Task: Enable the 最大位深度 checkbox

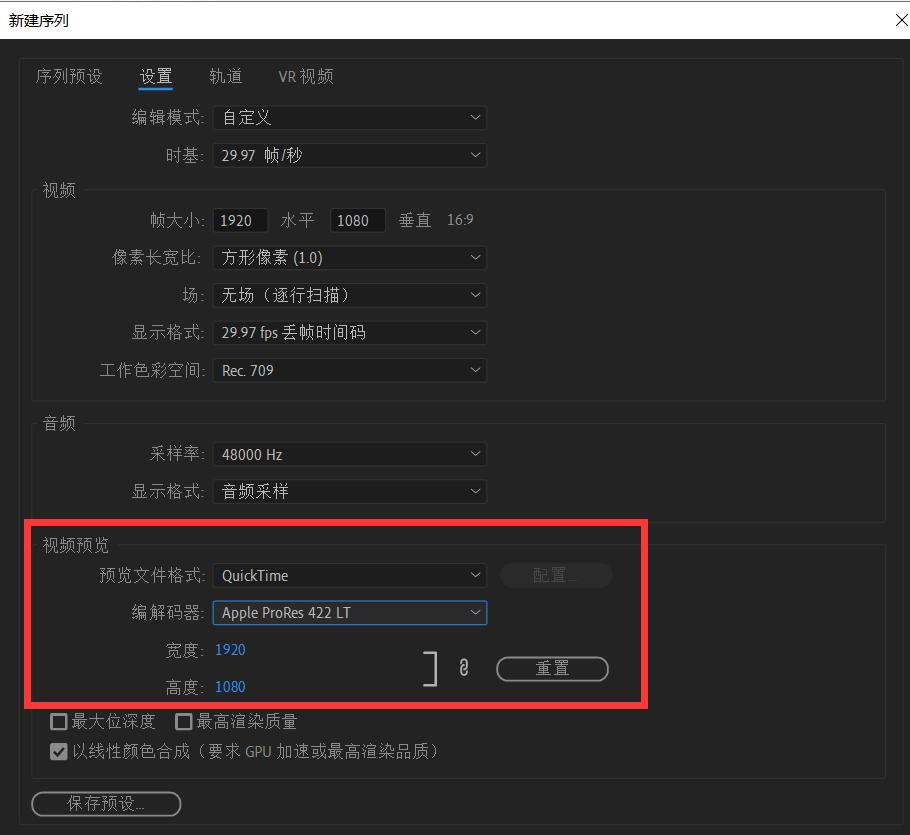Action: (58, 721)
